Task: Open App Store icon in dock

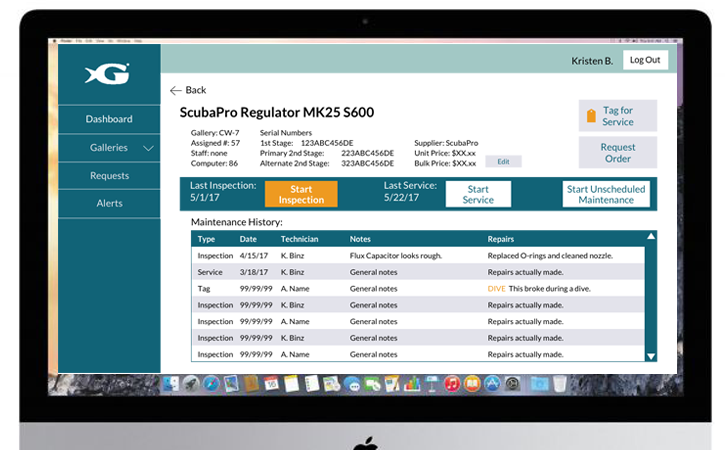Action: (492, 384)
